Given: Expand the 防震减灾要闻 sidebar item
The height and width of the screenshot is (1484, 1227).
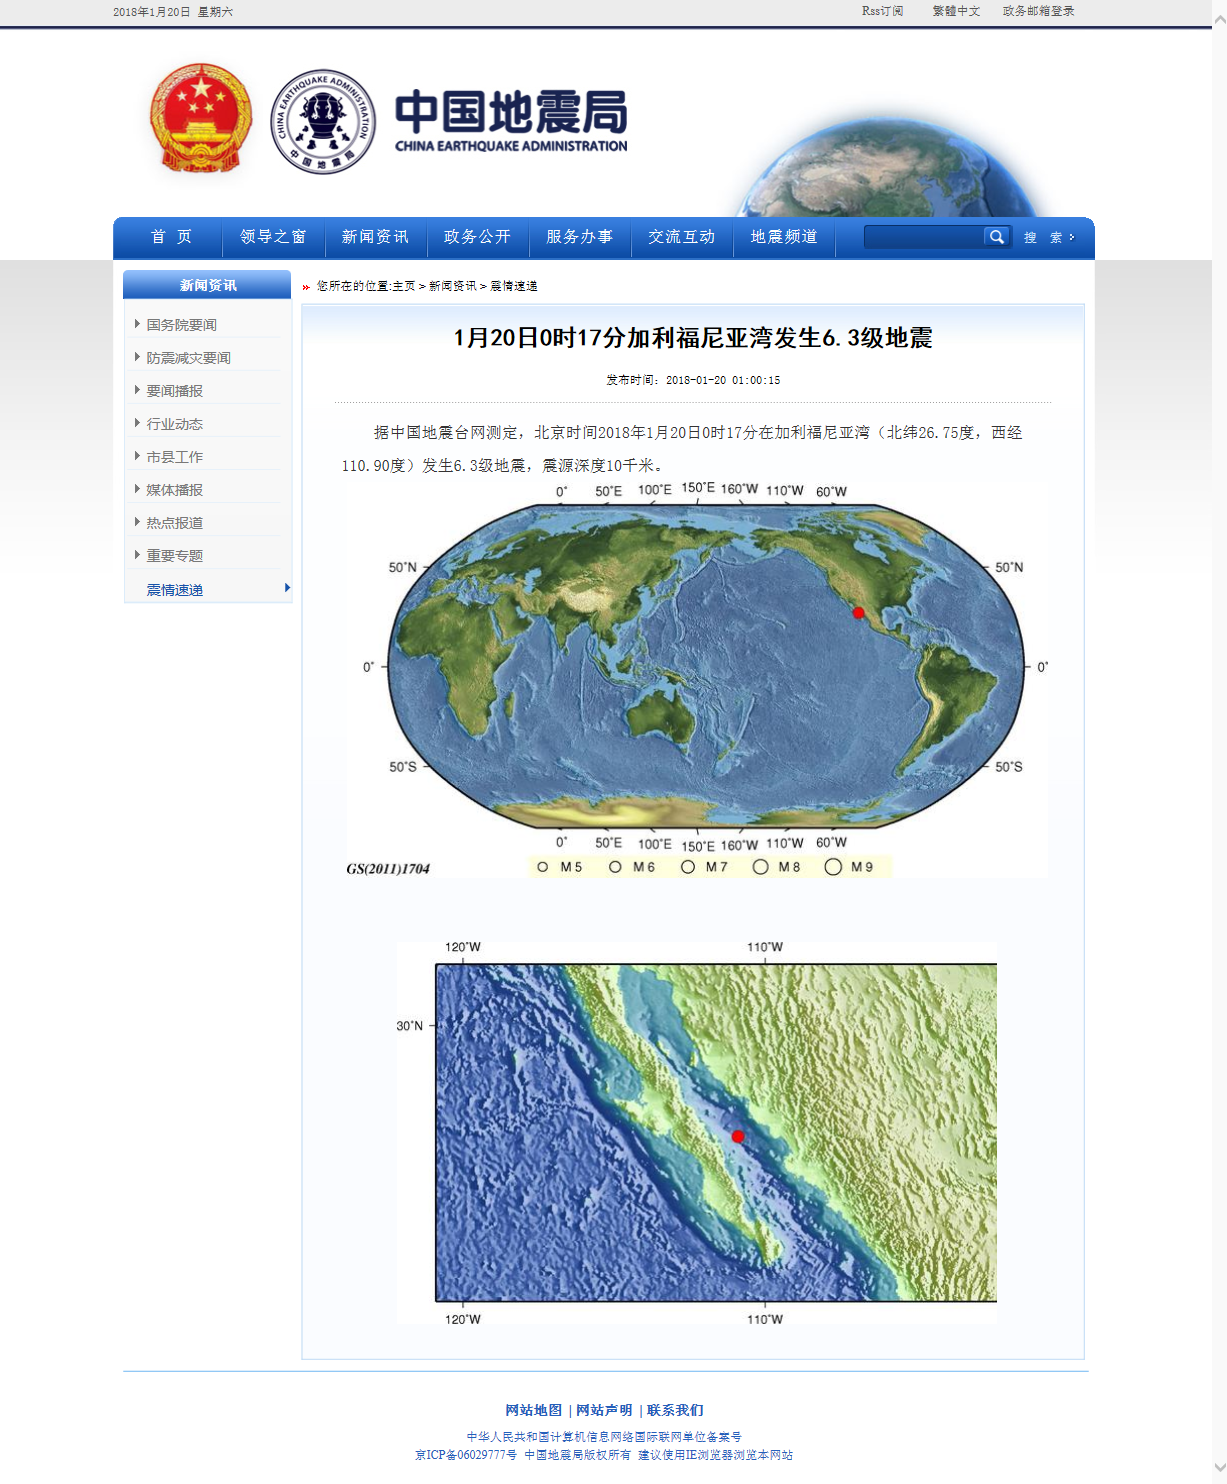Looking at the screenshot, I should pyautogui.click(x=188, y=358).
